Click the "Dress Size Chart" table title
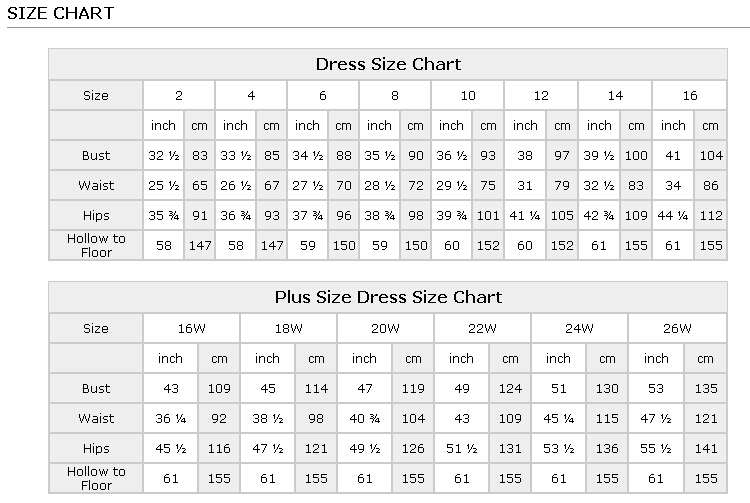 [388, 65]
